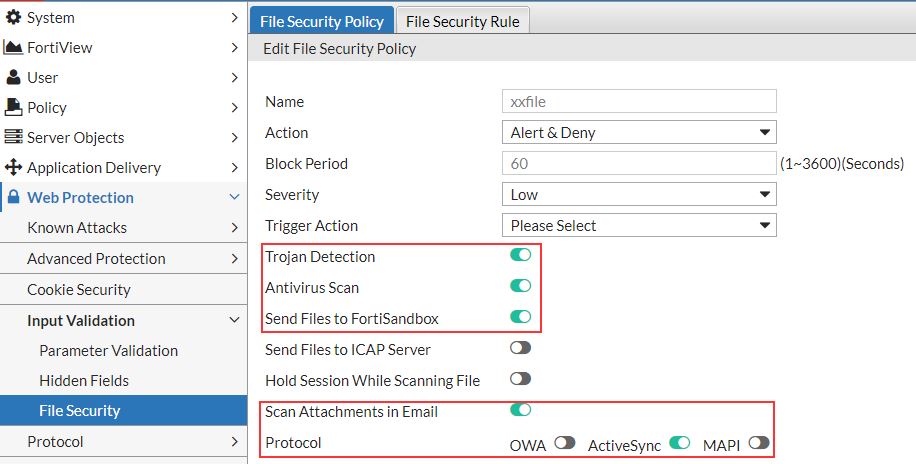Image resolution: width=916 pixels, height=464 pixels.
Task: Select the File Security Policy tab
Action: (x=321, y=21)
